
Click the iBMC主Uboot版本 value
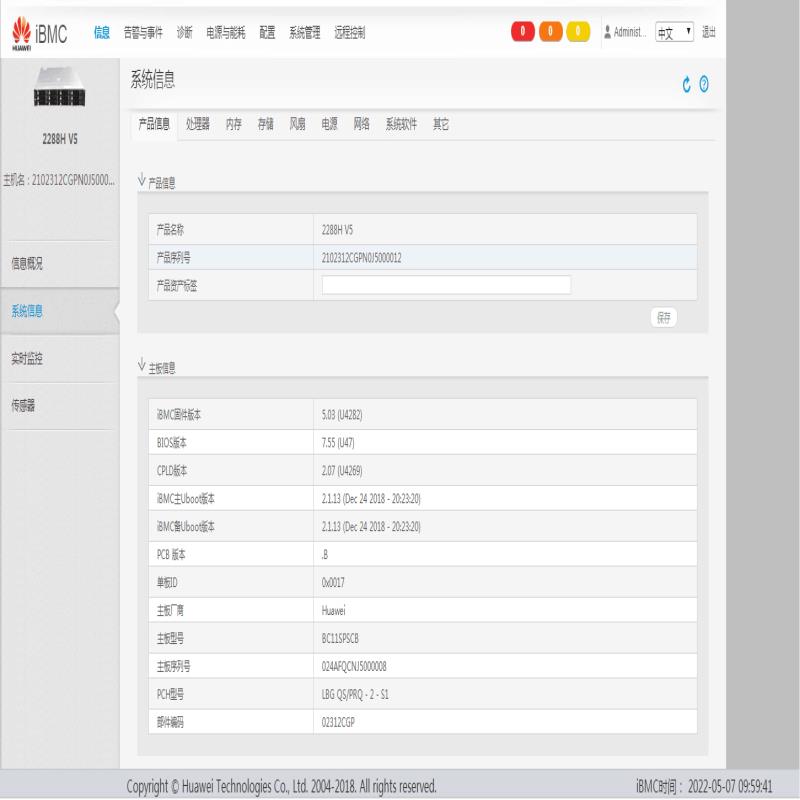[x=371, y=499]
